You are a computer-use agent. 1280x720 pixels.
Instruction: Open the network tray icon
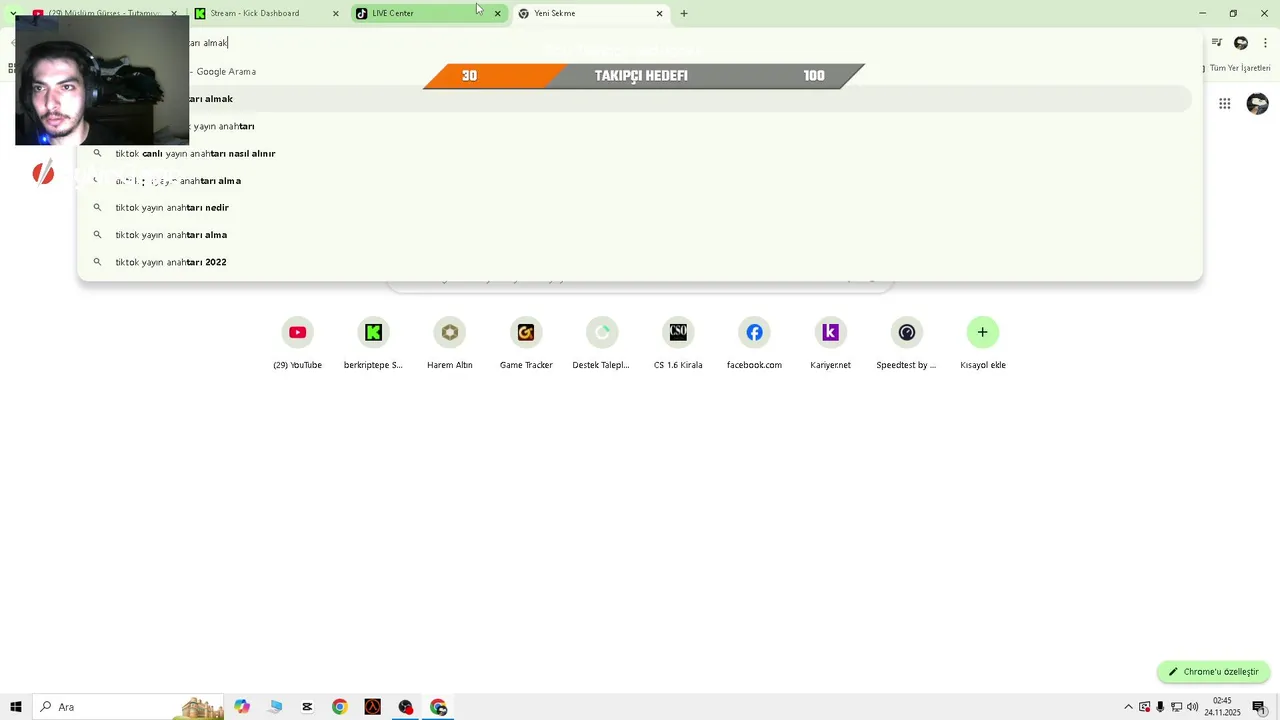1176,707
